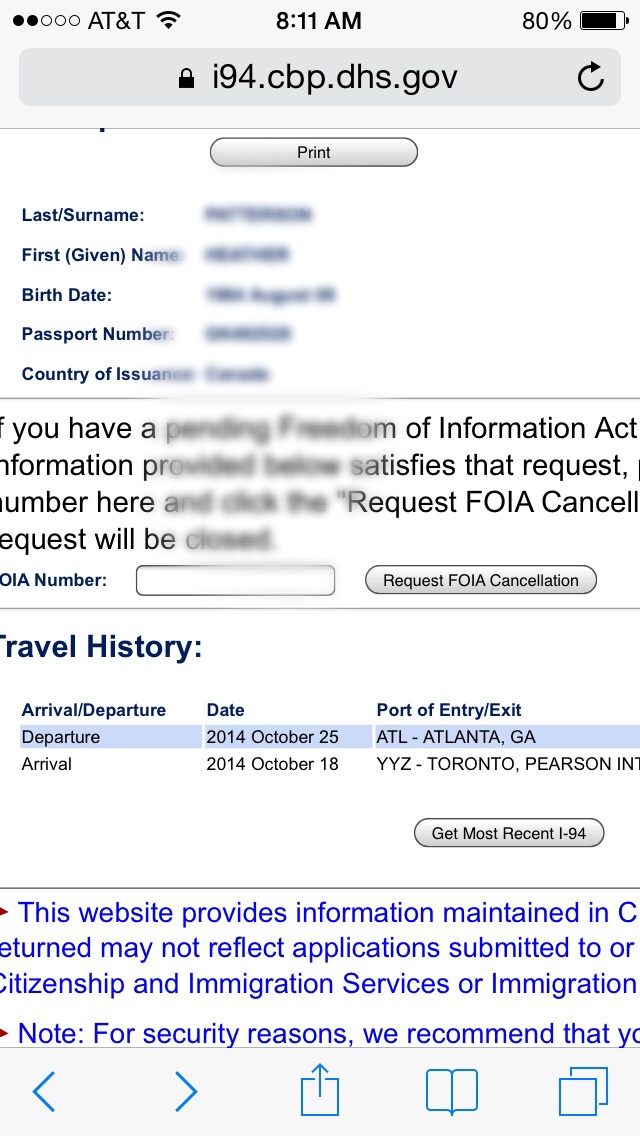Tap the padlock icon in the address bar

coord(186,78)
